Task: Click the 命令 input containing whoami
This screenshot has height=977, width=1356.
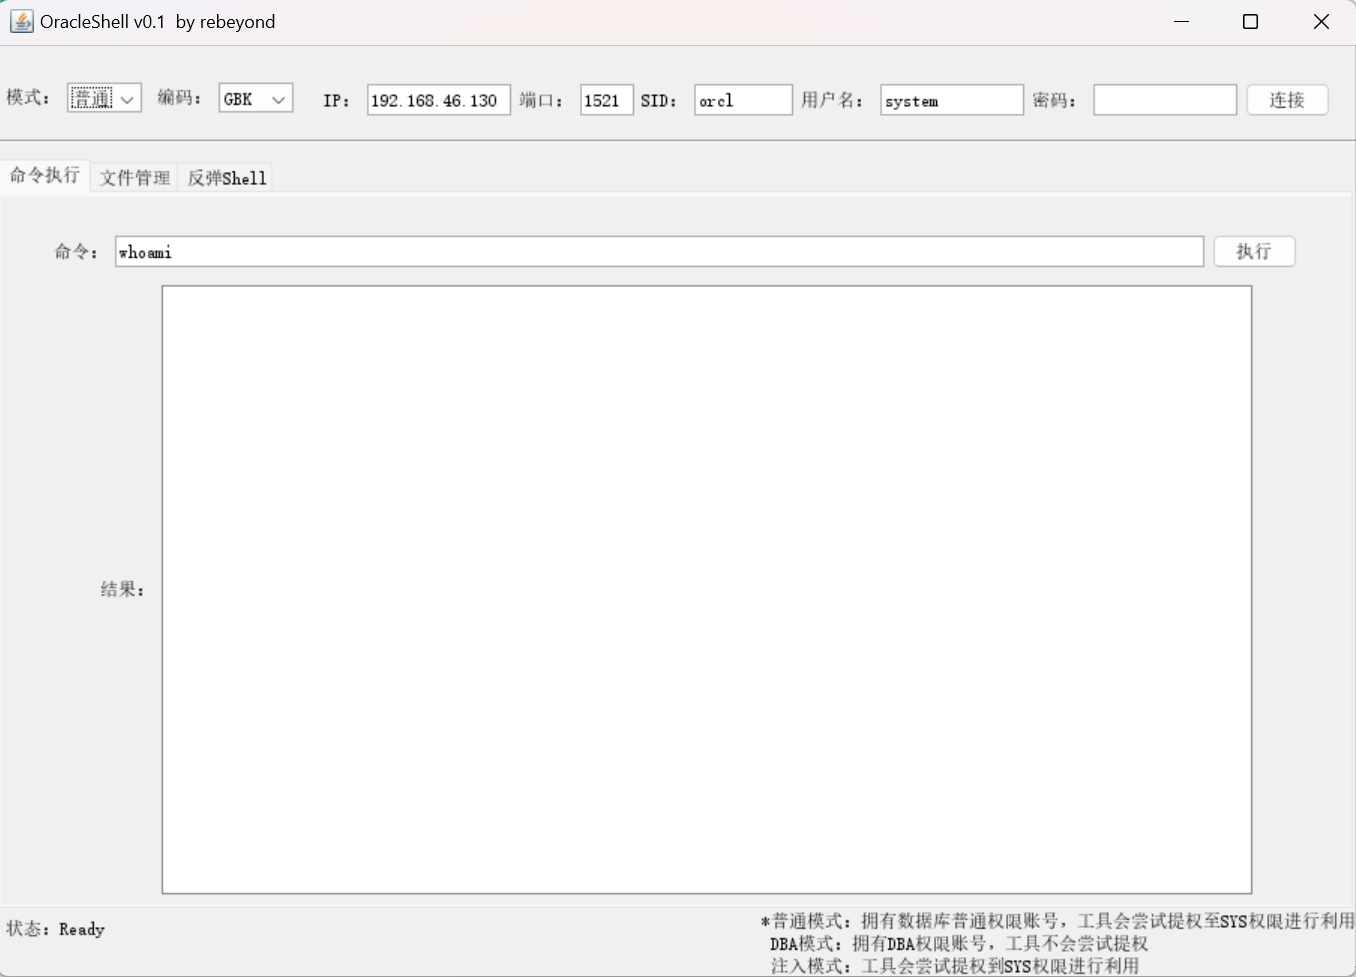Action: pos(658,252)
